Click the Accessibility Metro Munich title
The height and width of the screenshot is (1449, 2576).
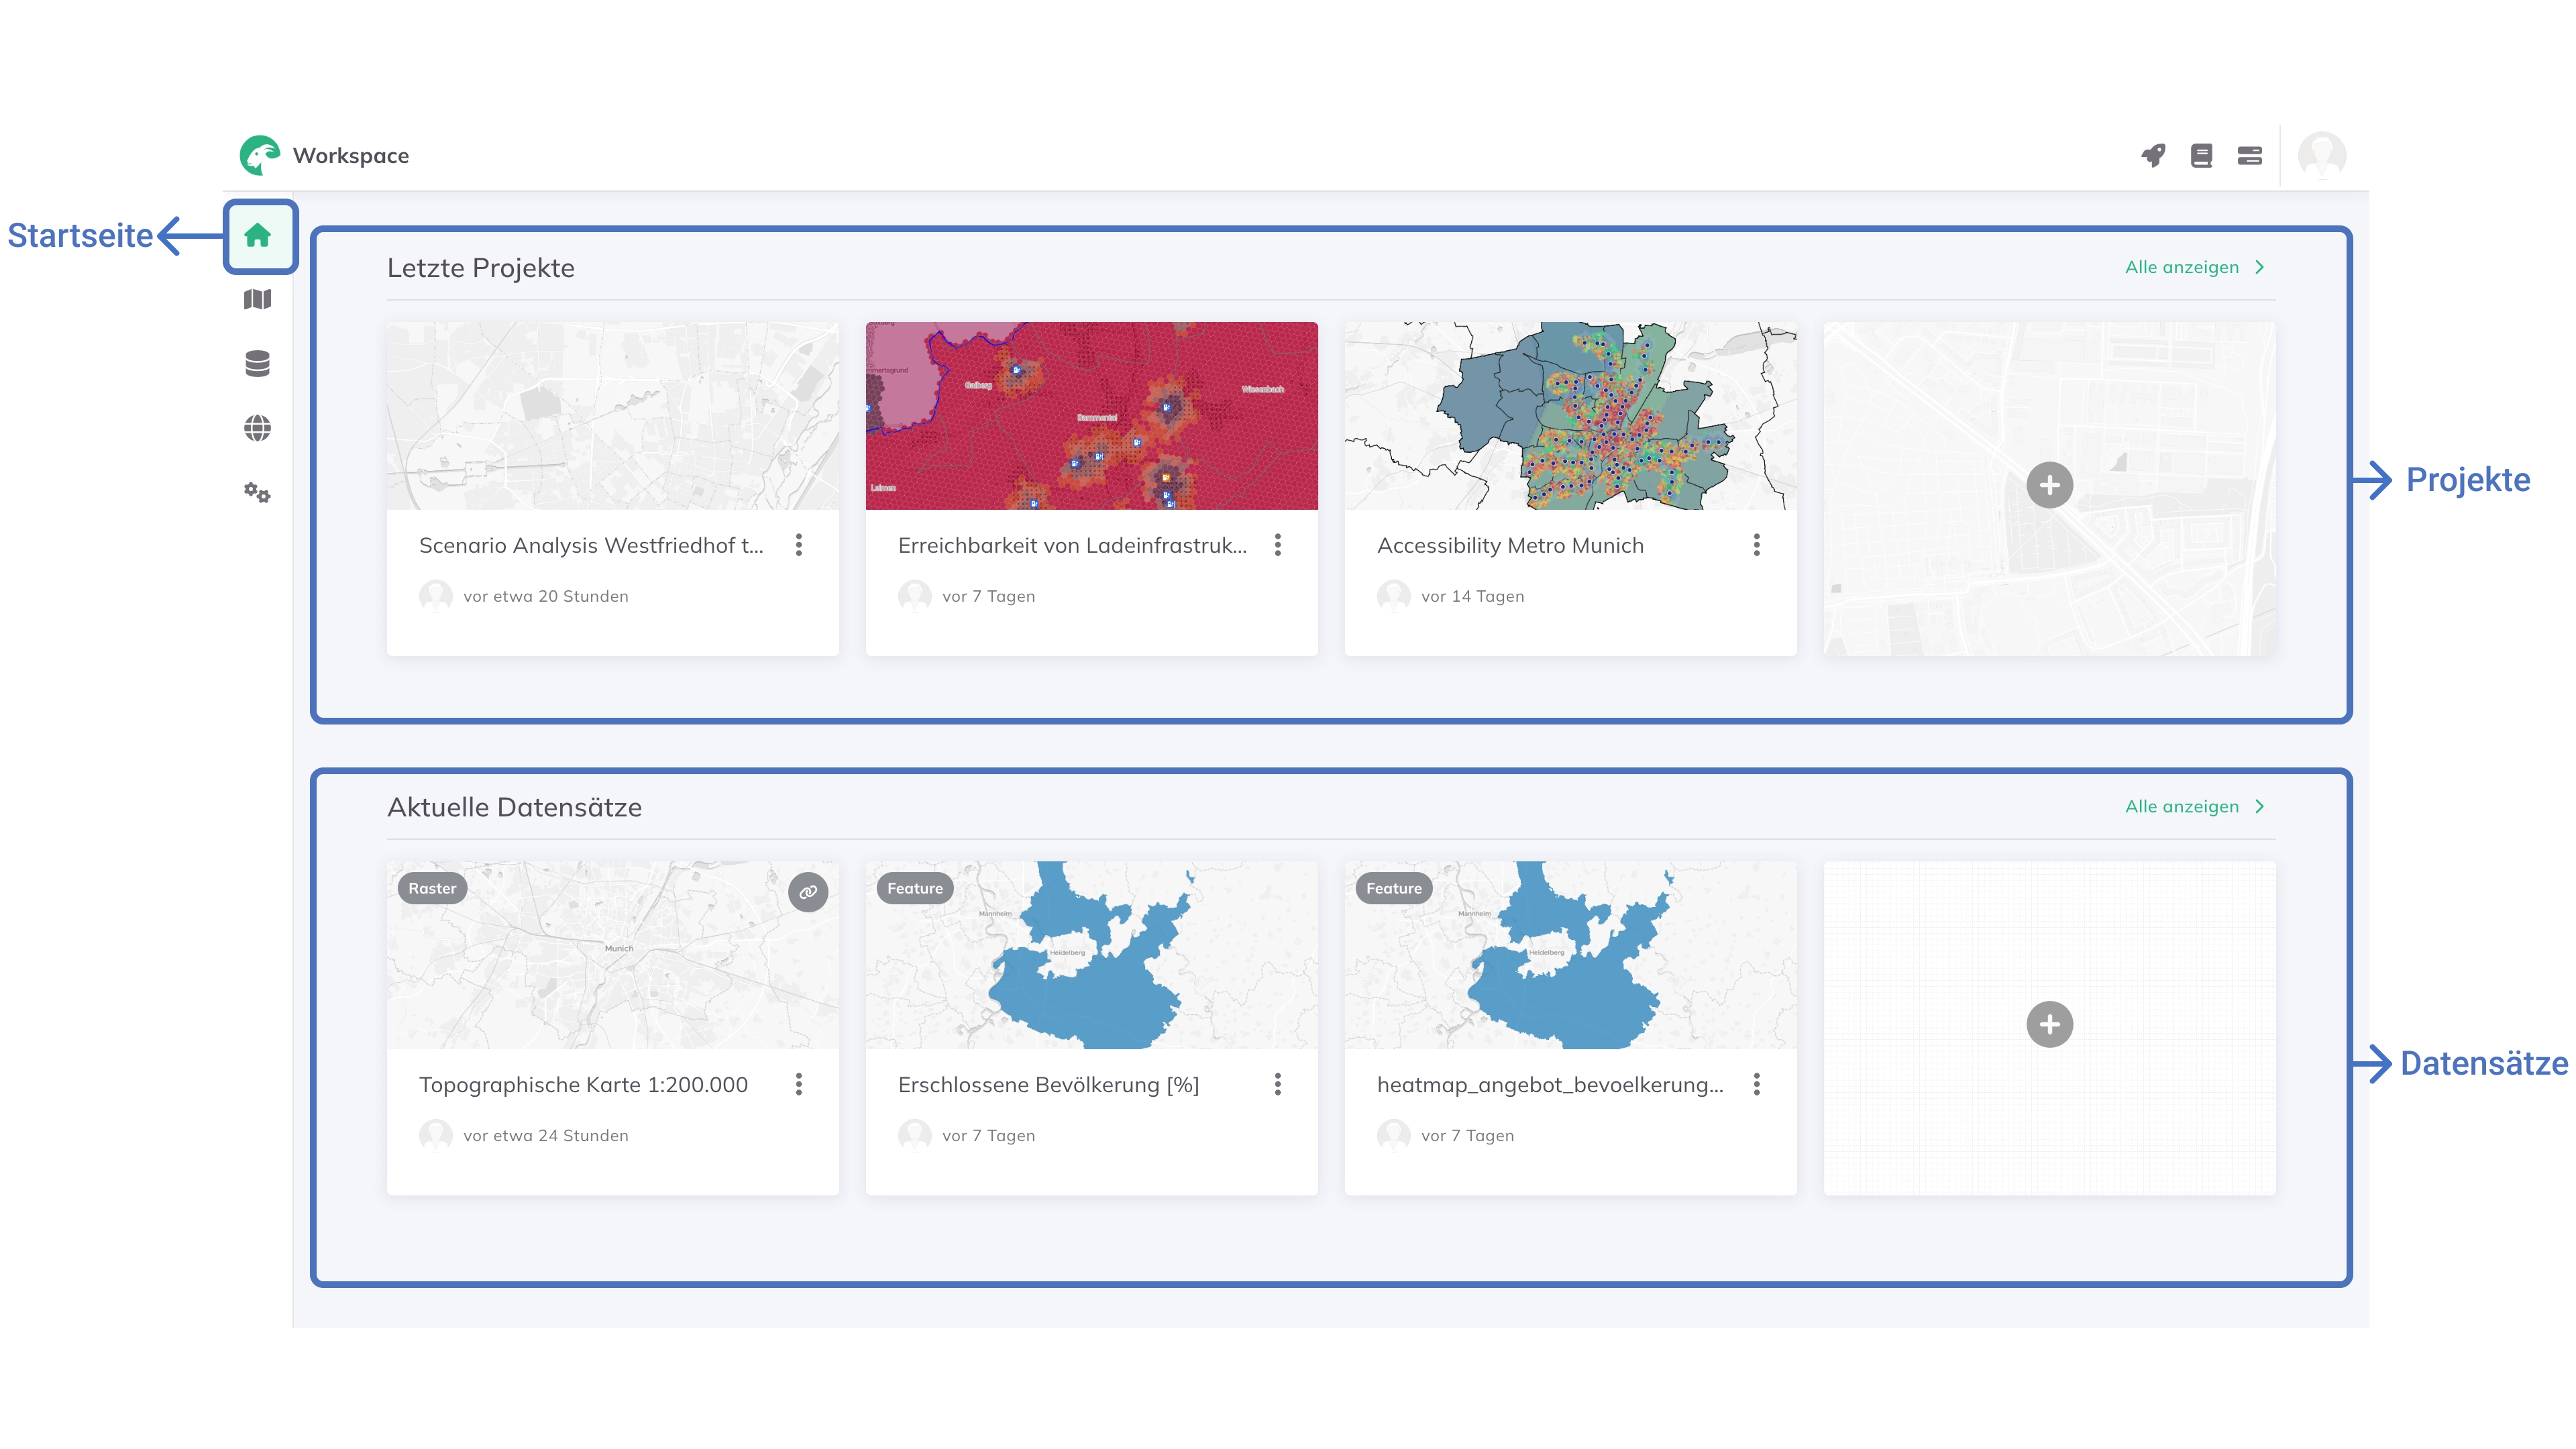coord(1510,545)
